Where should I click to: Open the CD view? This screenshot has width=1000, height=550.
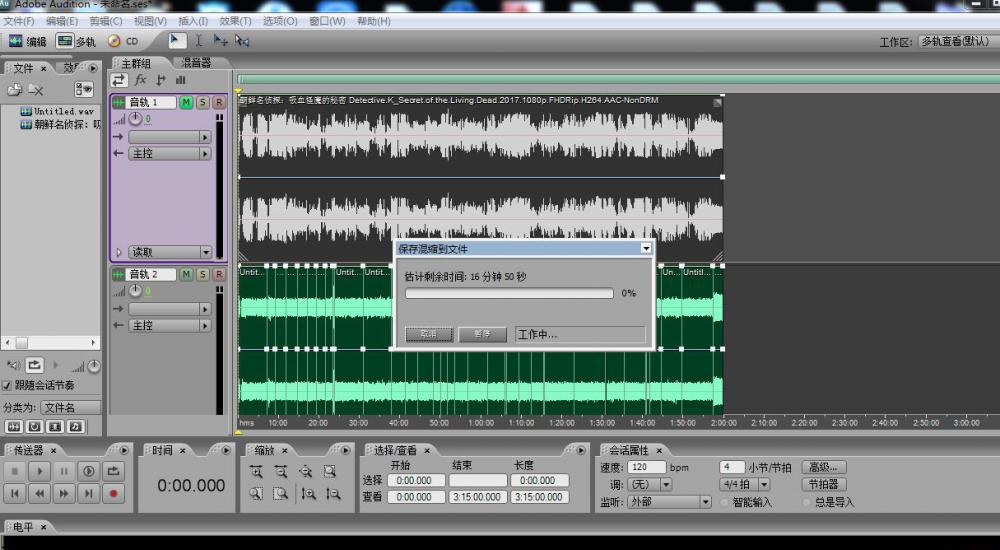(123, 41)
